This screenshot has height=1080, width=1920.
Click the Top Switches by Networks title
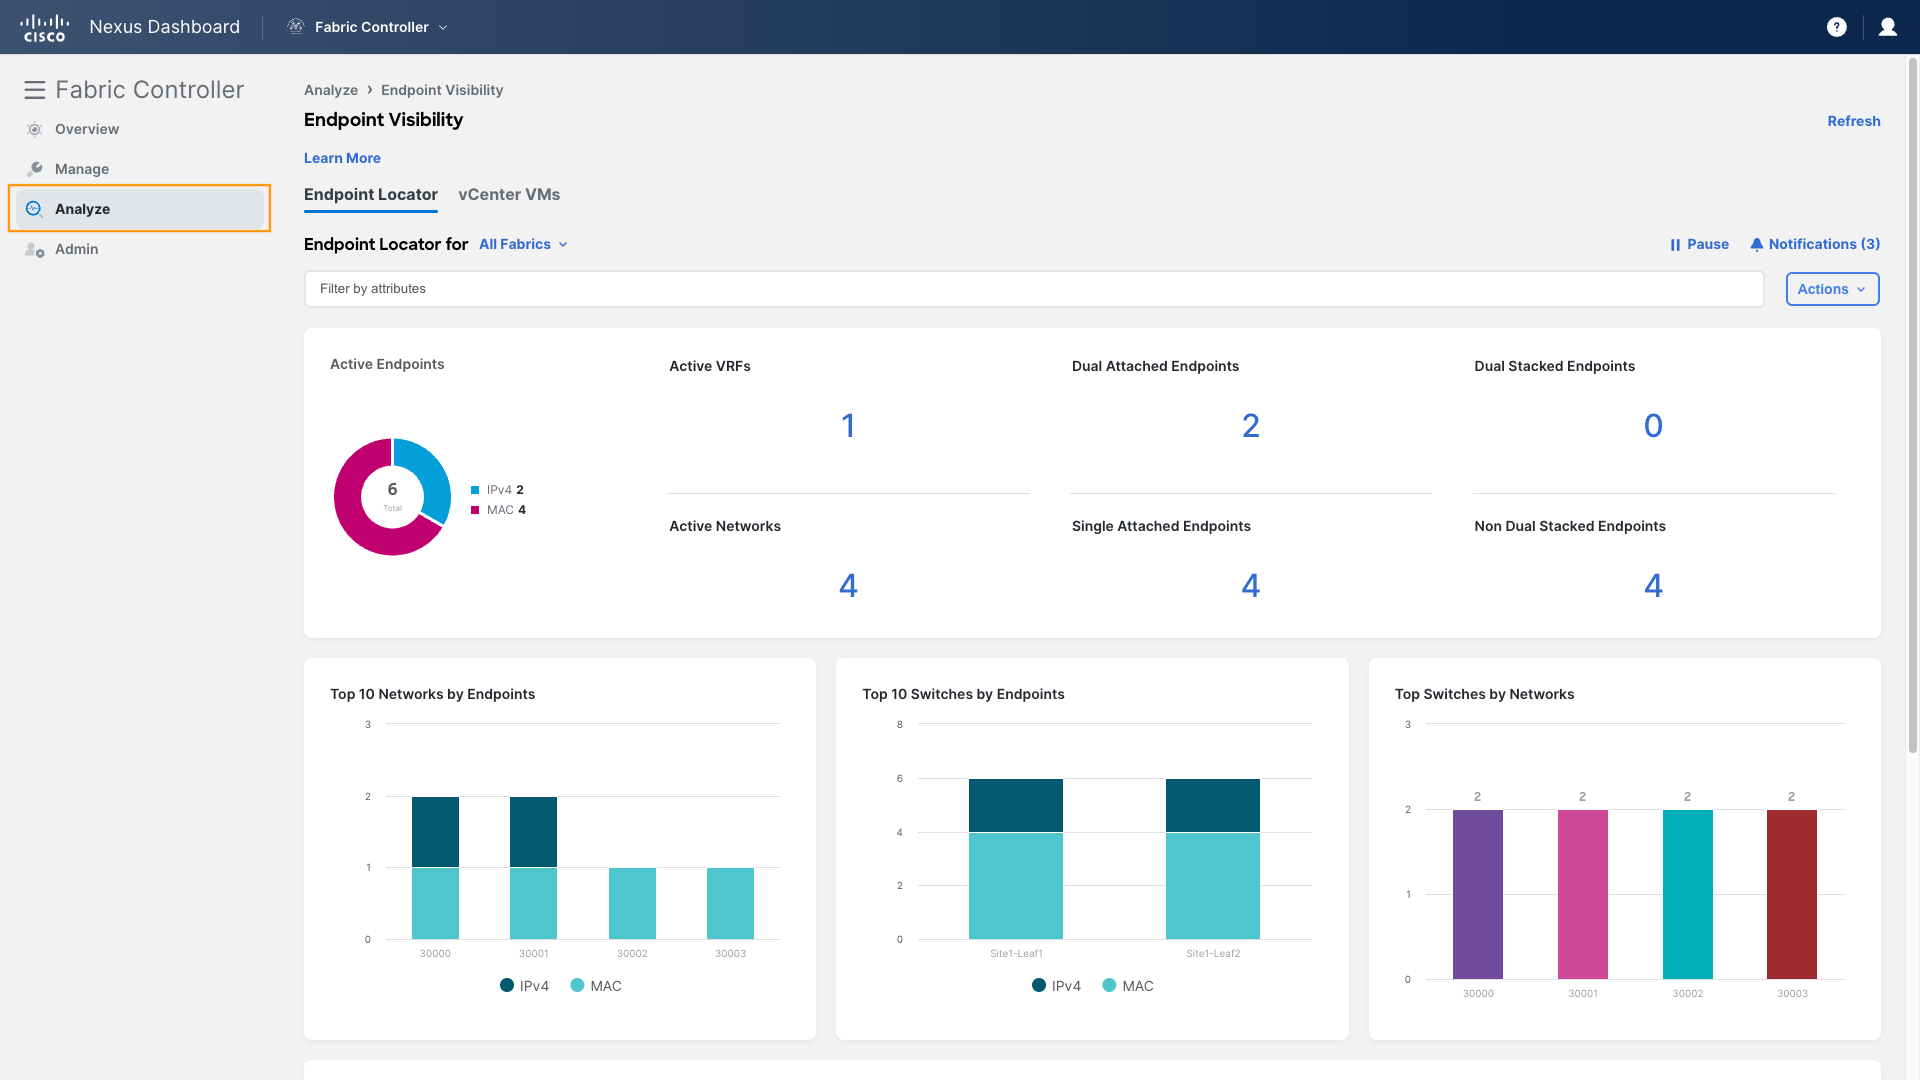(x=1484, y=694)
